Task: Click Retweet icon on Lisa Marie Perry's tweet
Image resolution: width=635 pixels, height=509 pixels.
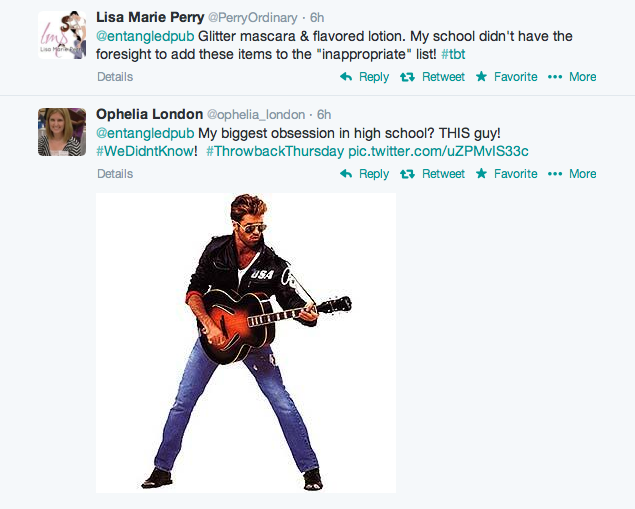Action: pyautogui.click(x=407, y=77)
